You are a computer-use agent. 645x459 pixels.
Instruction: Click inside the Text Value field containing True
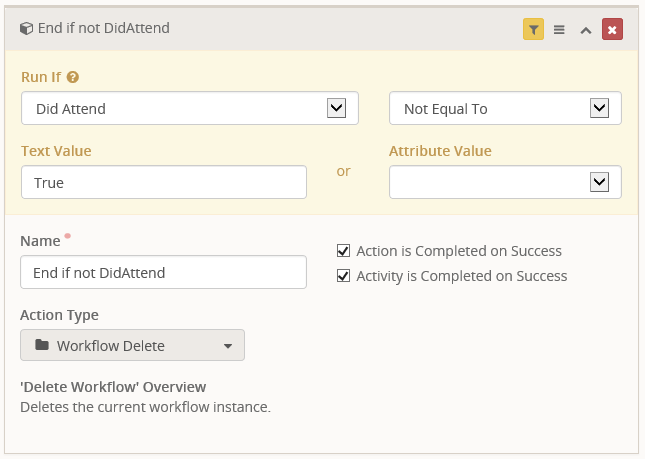[163, 183]
